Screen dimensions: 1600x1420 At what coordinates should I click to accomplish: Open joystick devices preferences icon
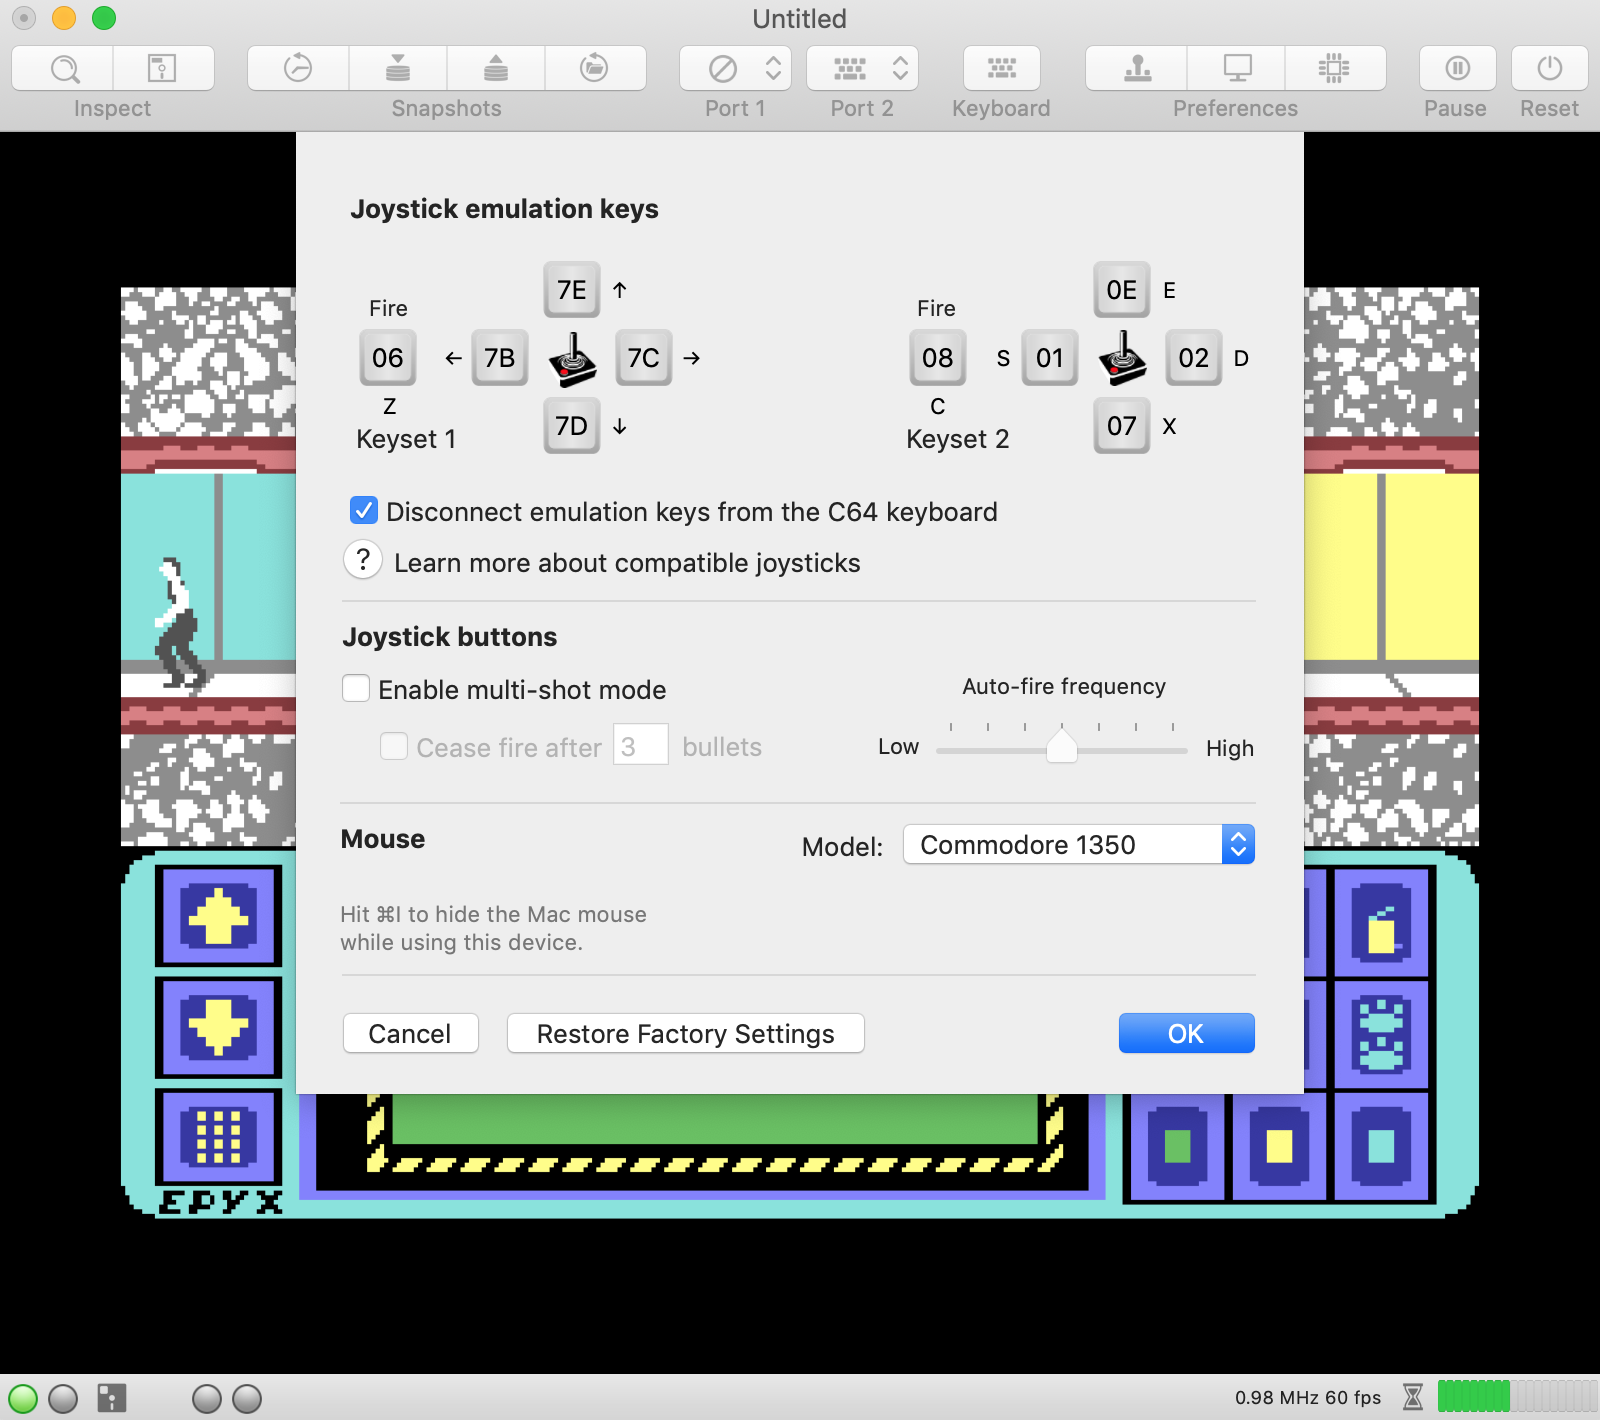pos(1137,68)
